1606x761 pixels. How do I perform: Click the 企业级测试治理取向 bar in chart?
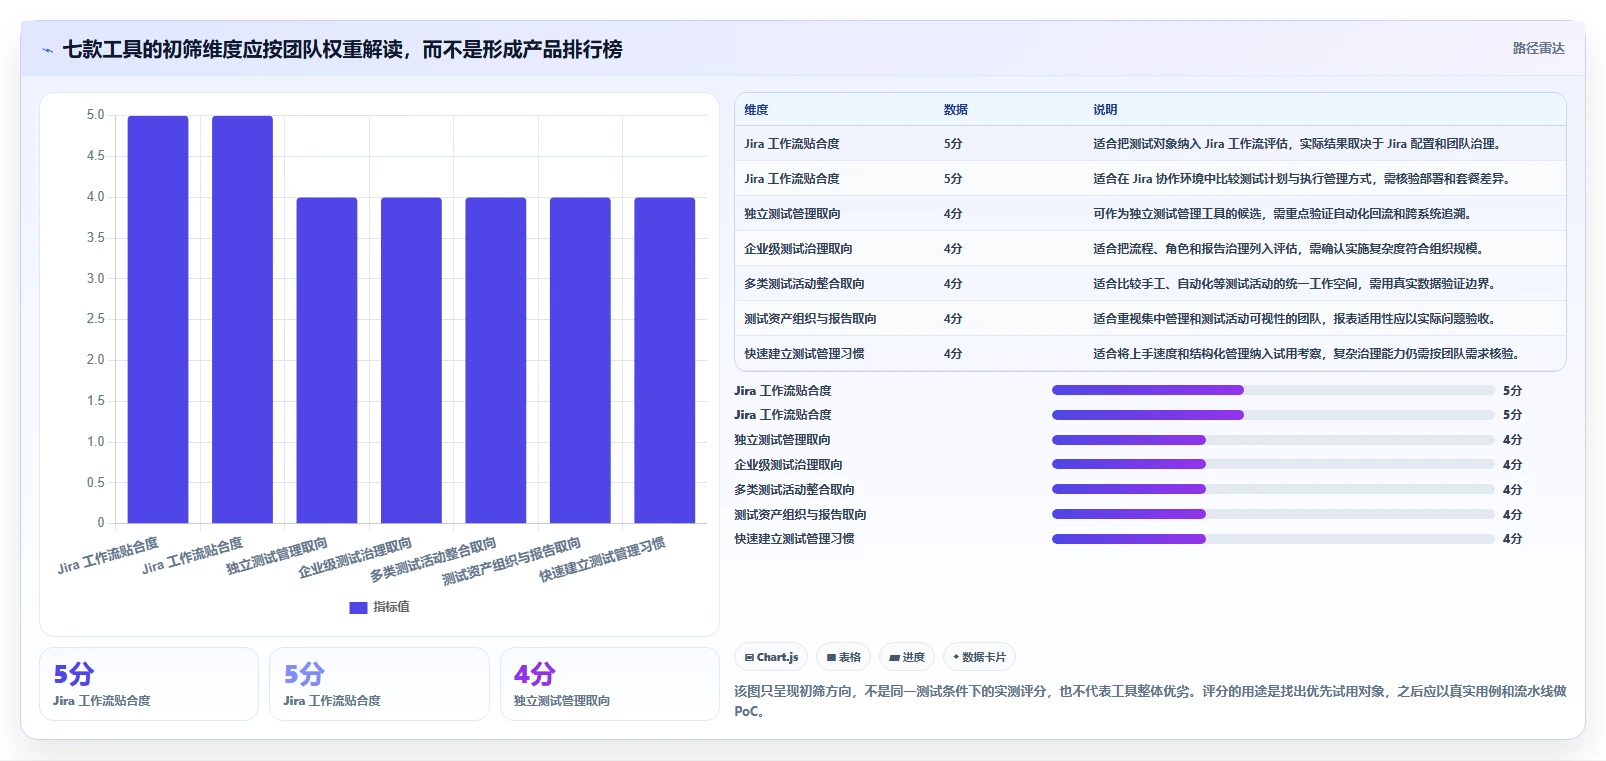click(x=411, y=360)
